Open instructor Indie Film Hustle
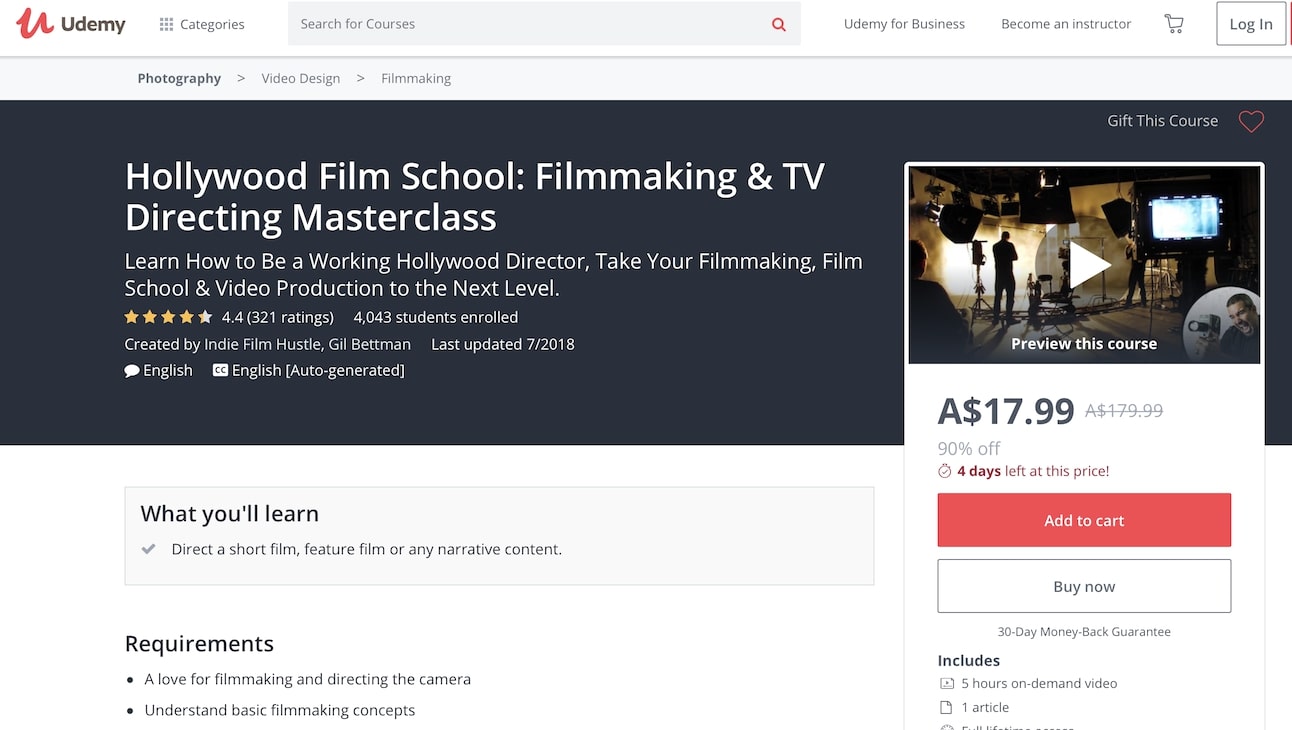1292x730 pixels. tap(262, 344)
